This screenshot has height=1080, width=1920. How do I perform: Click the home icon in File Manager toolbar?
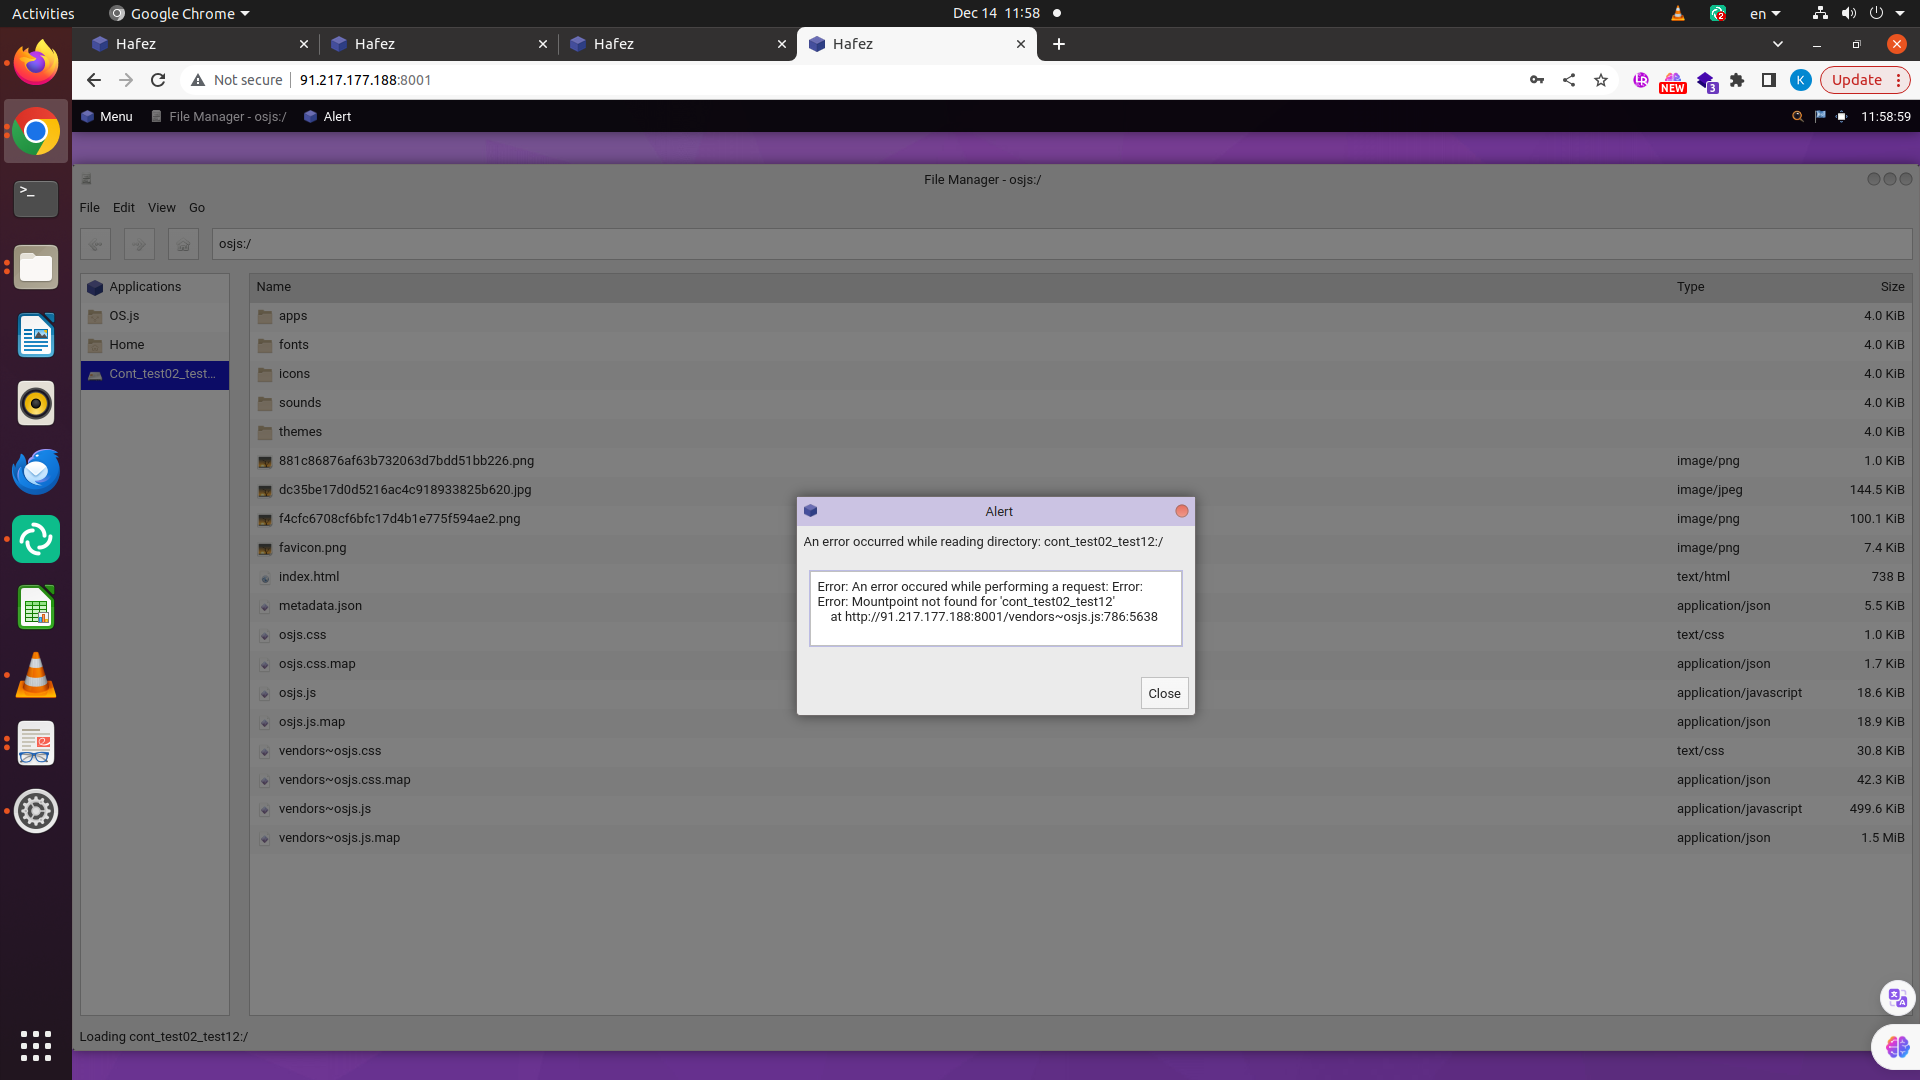click(x=183, y=244)
